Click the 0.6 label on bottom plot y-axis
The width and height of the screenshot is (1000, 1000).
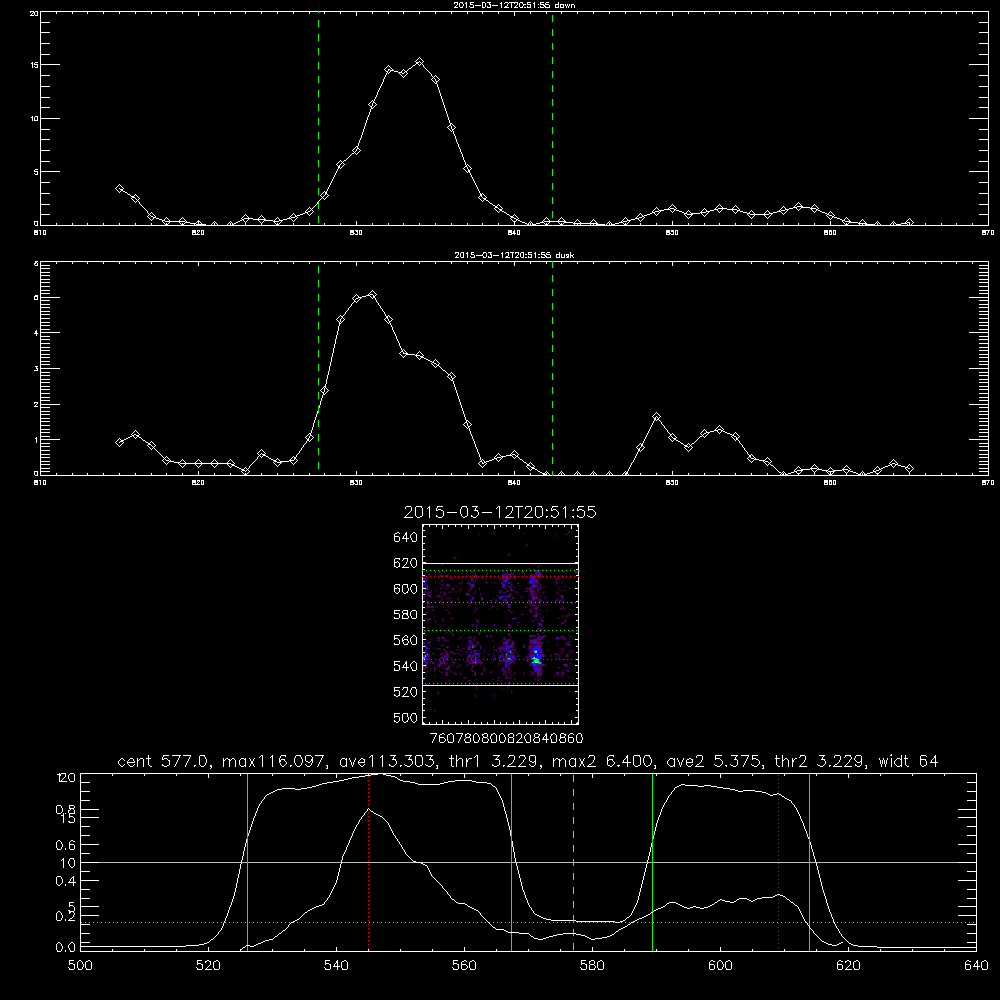pyautogui.click(x=65, y=845)
